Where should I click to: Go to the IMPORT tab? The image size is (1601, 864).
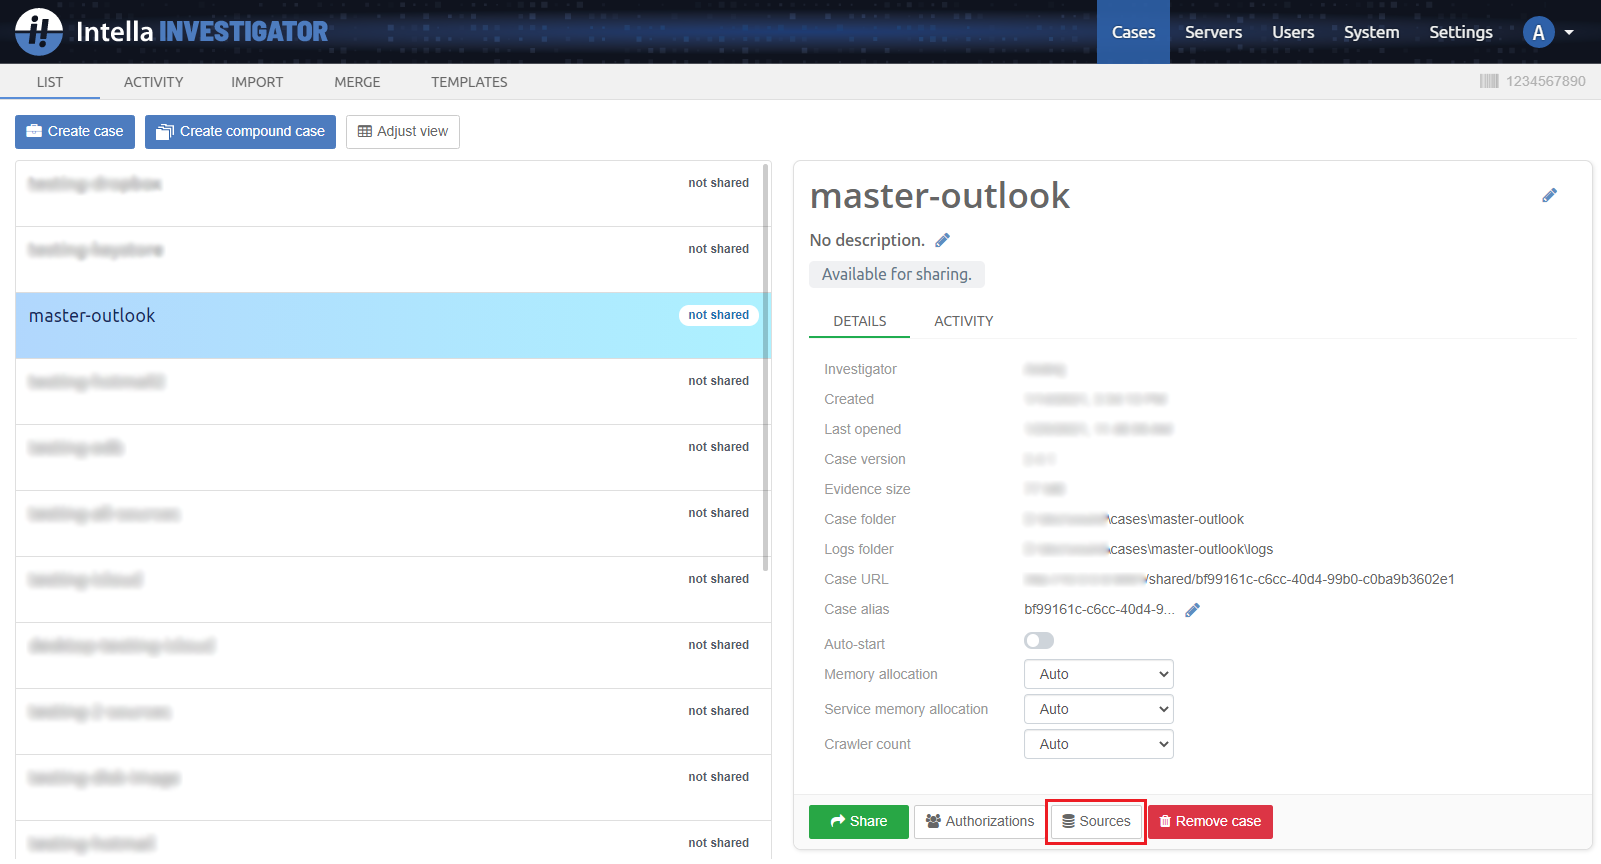[x=257, y=82]
